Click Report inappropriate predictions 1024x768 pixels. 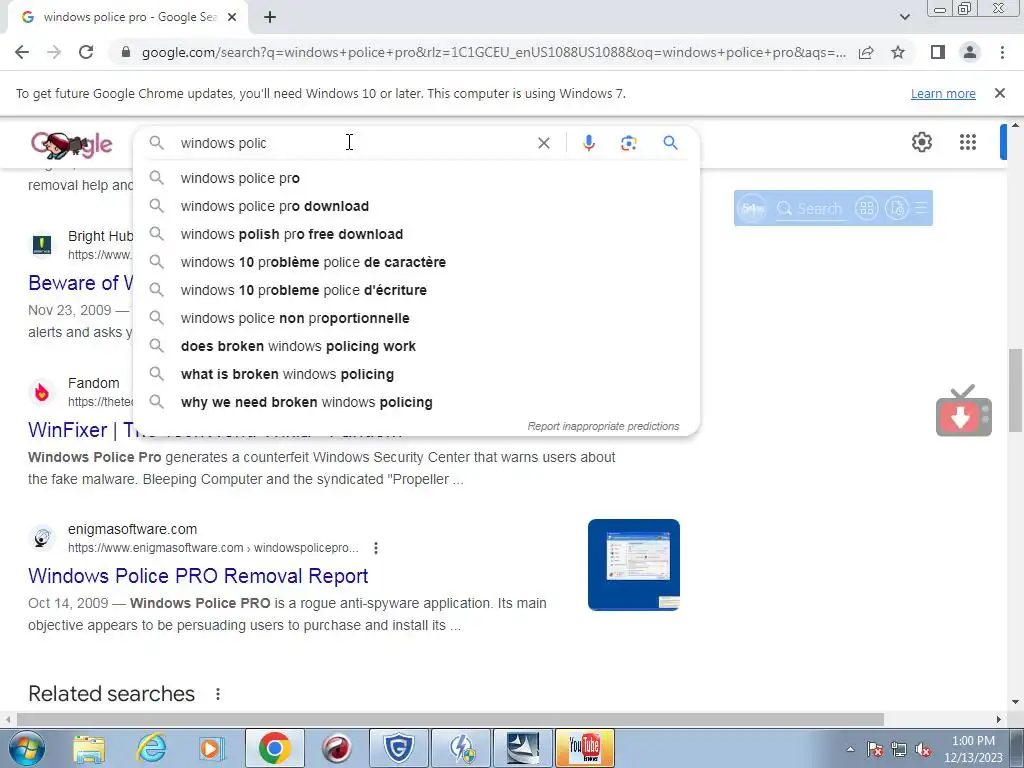tap(603, 426)
